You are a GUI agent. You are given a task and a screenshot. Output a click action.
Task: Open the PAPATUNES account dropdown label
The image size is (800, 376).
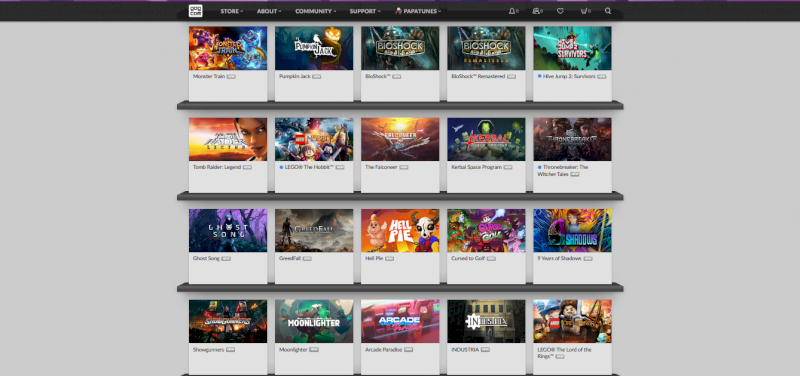click(x=422, y=11)
